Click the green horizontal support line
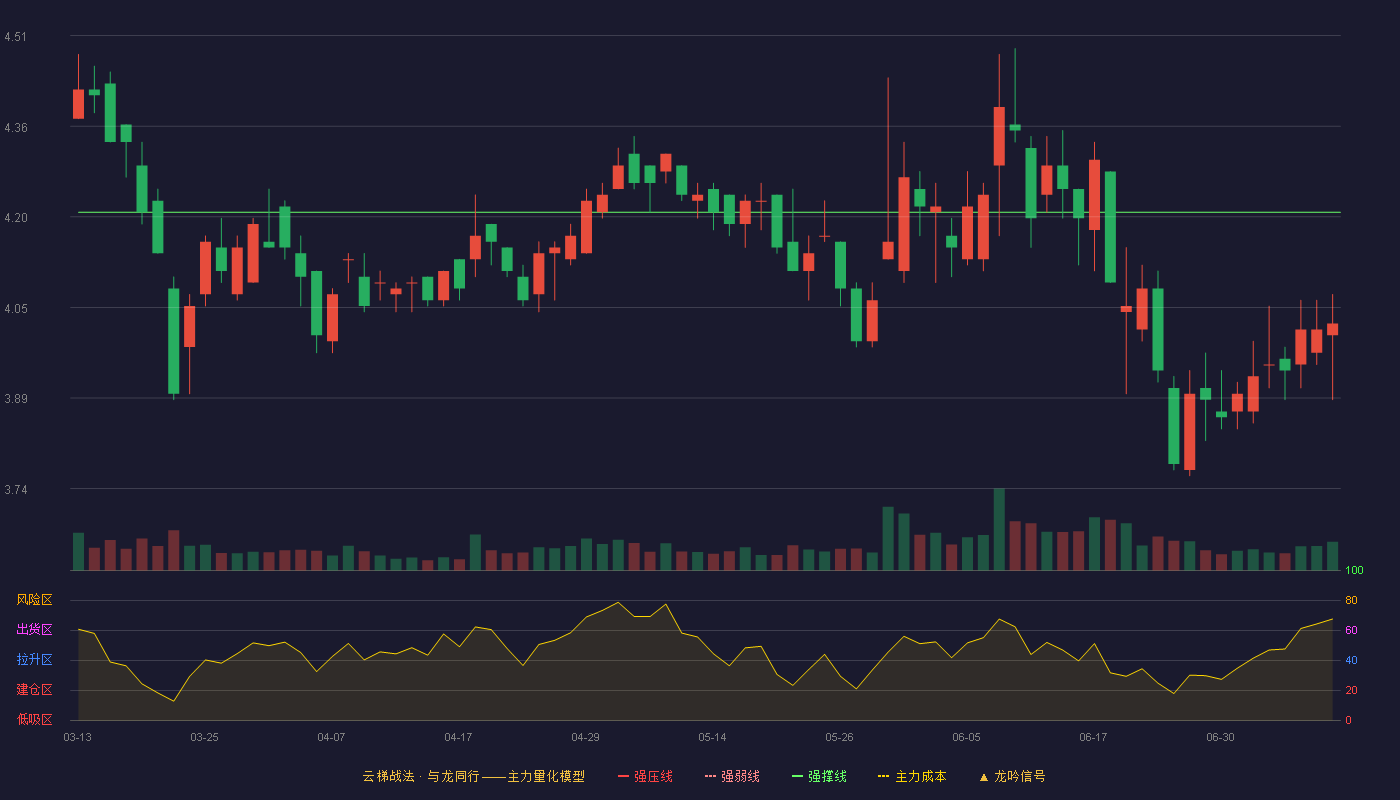The image size is (1400, 800). [x=709, y=212]
